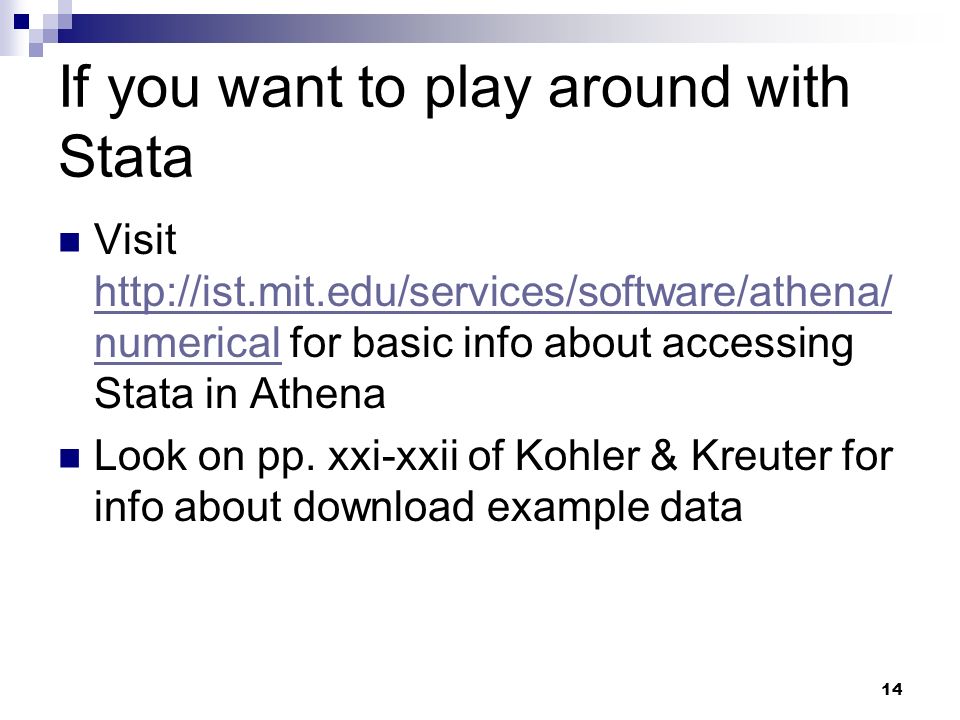Click the words "Look on pp."

(x=204, y=458)
